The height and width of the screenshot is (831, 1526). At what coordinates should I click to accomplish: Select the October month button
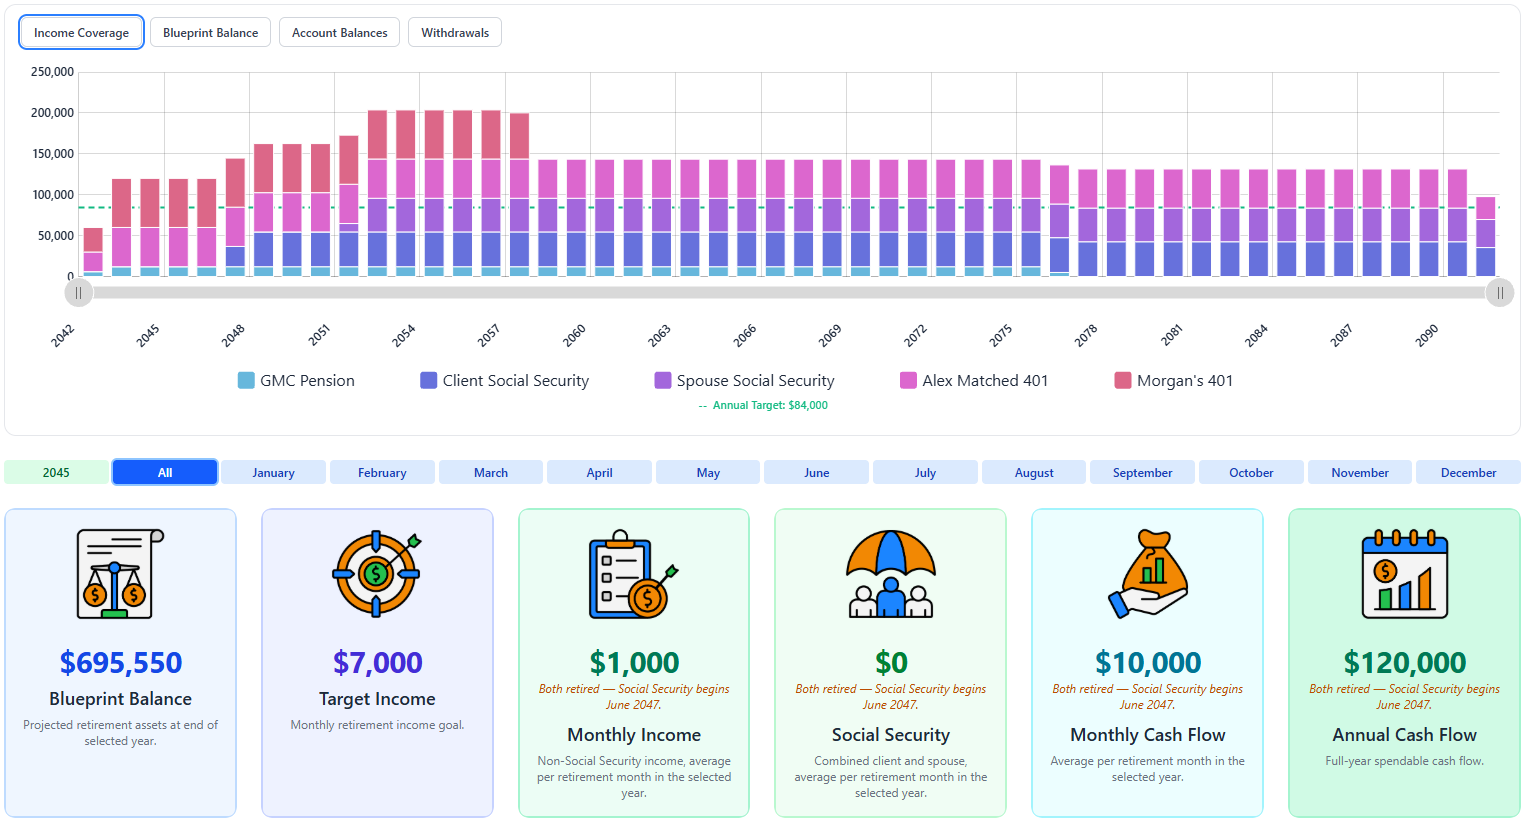pos(1251,472)
